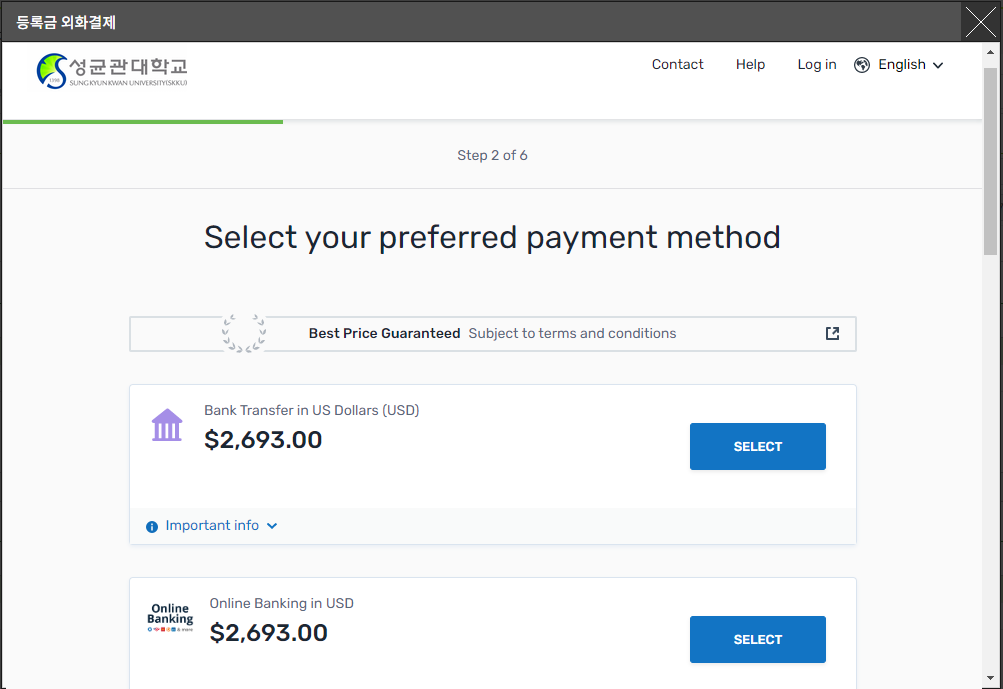Click the purple bank building icon
The width and height of the screenshot is (1003, 689).
(167, 425)
